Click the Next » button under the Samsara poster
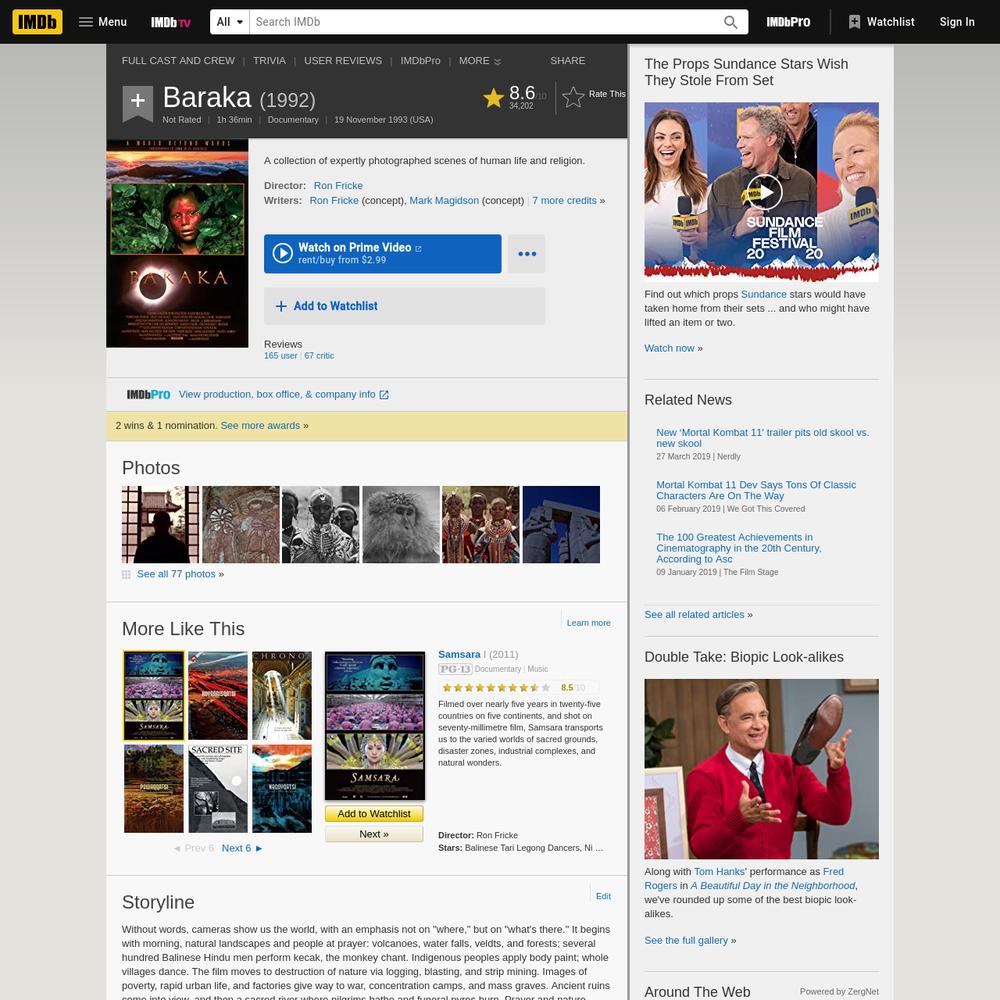The image size is (1000, 1000). 374,834
